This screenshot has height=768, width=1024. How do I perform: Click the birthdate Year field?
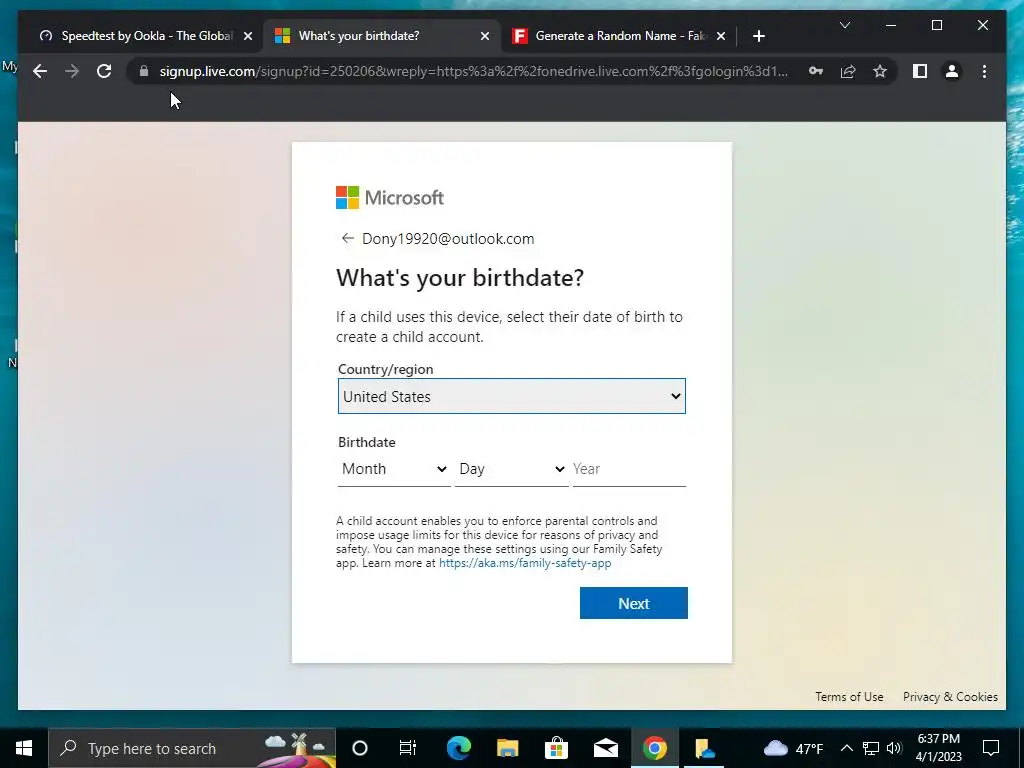(x=629, y=469)
